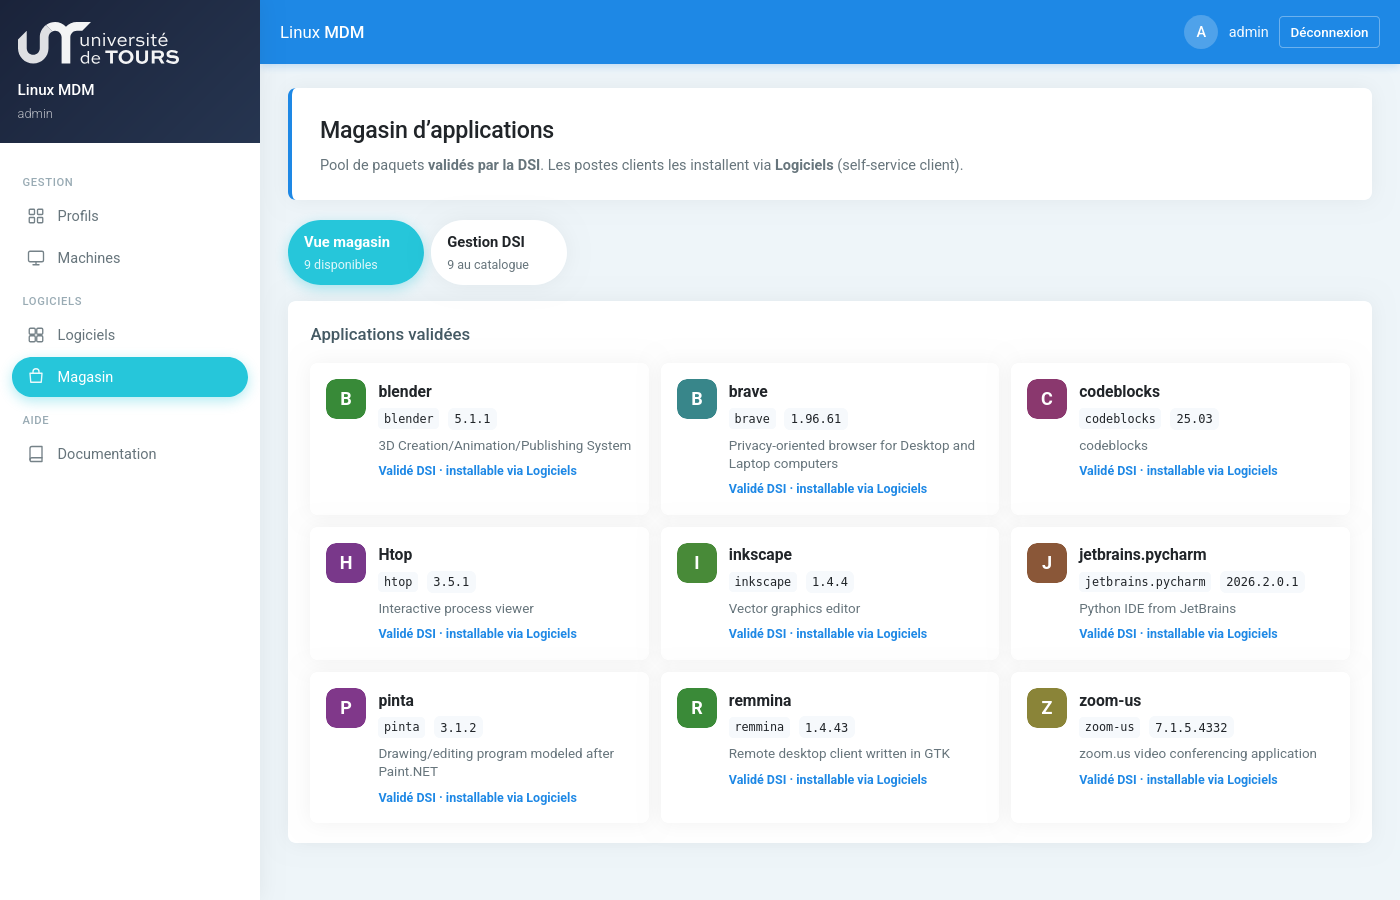Click the 'Magasin d'applications' page heading

[437, 130]
